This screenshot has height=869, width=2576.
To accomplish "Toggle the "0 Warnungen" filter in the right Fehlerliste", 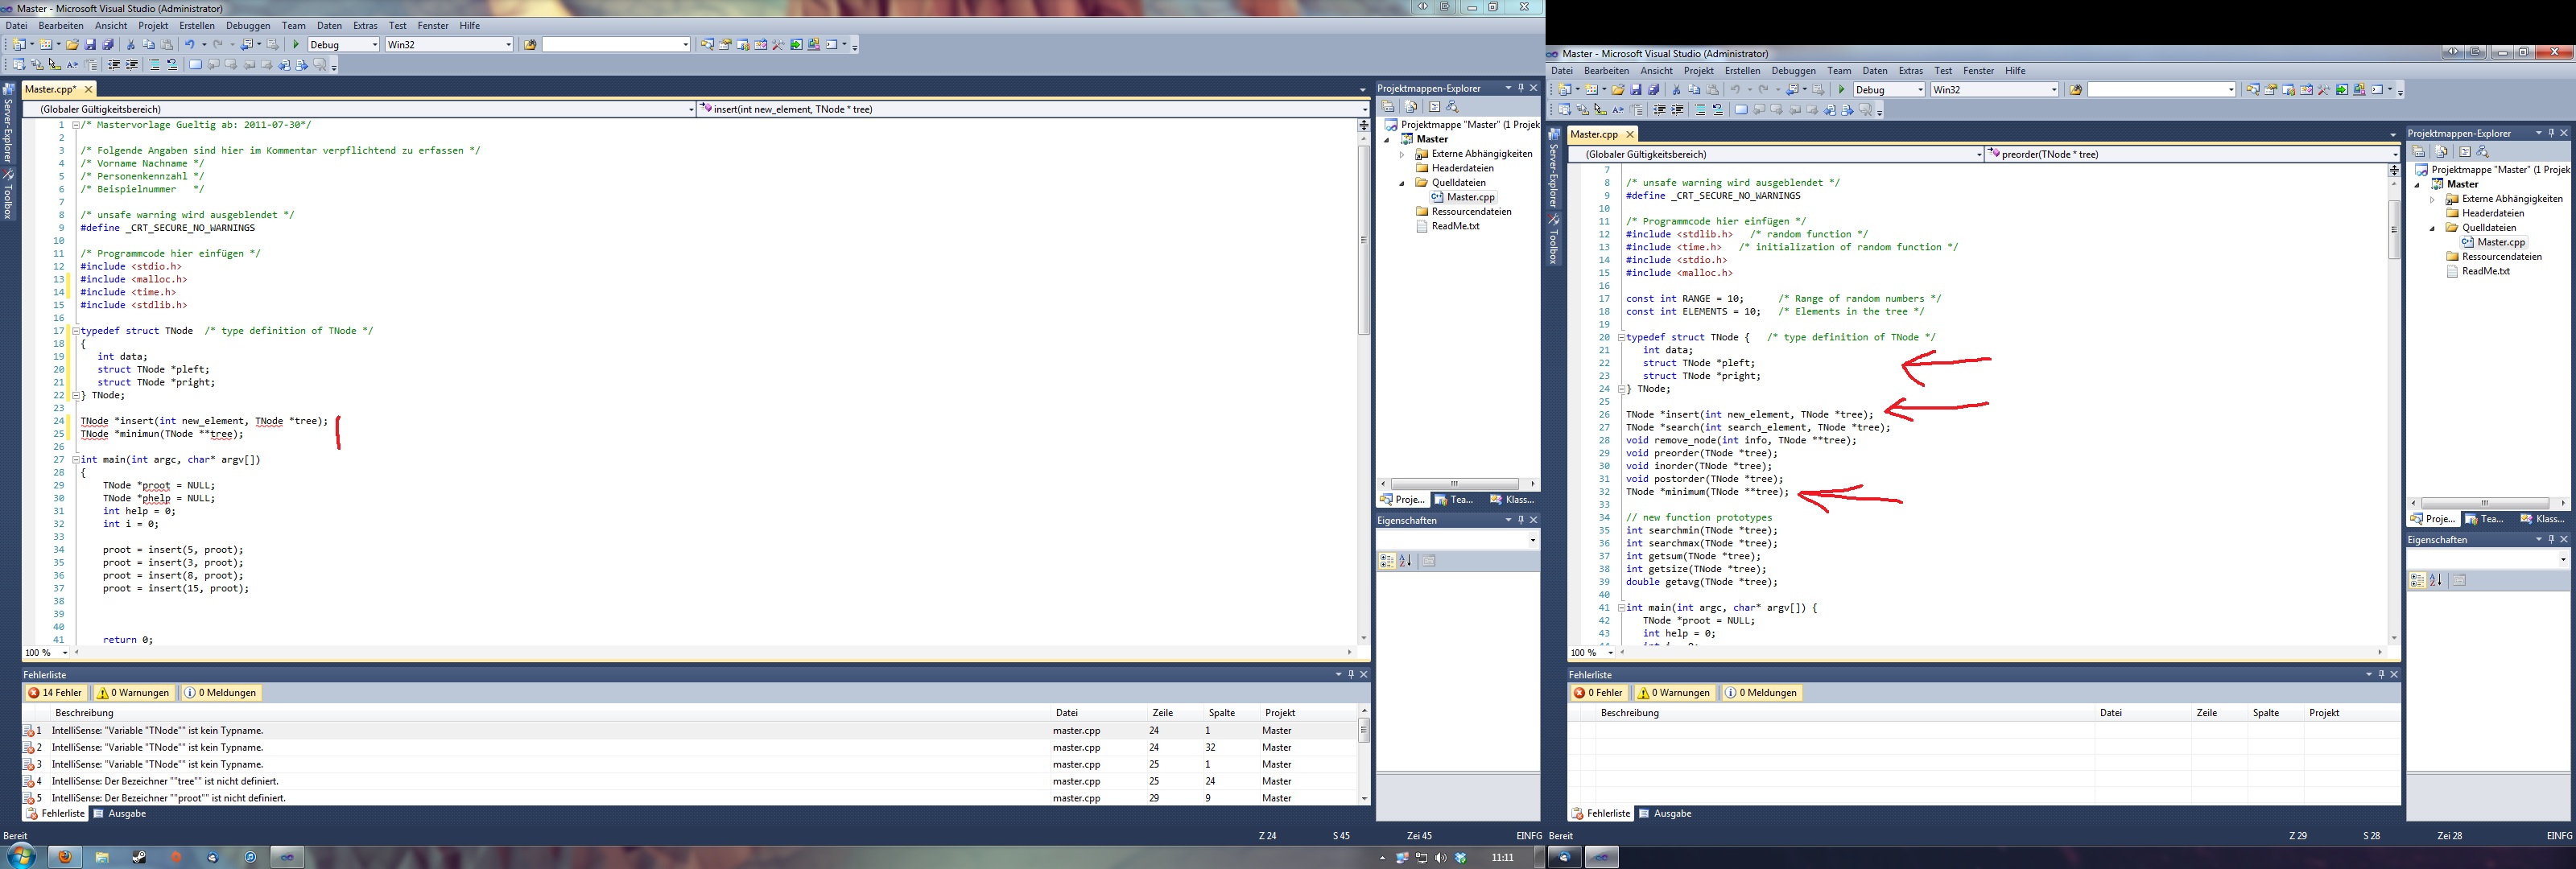I will [x=1674, y=692].
